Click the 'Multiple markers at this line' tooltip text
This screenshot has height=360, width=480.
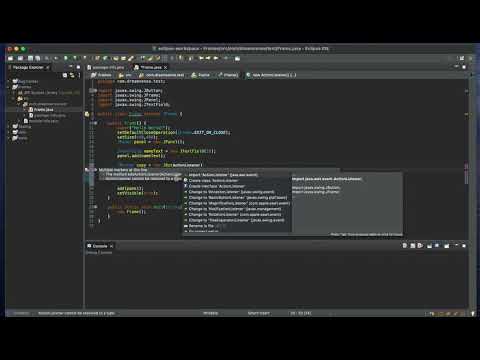point(123,170)
